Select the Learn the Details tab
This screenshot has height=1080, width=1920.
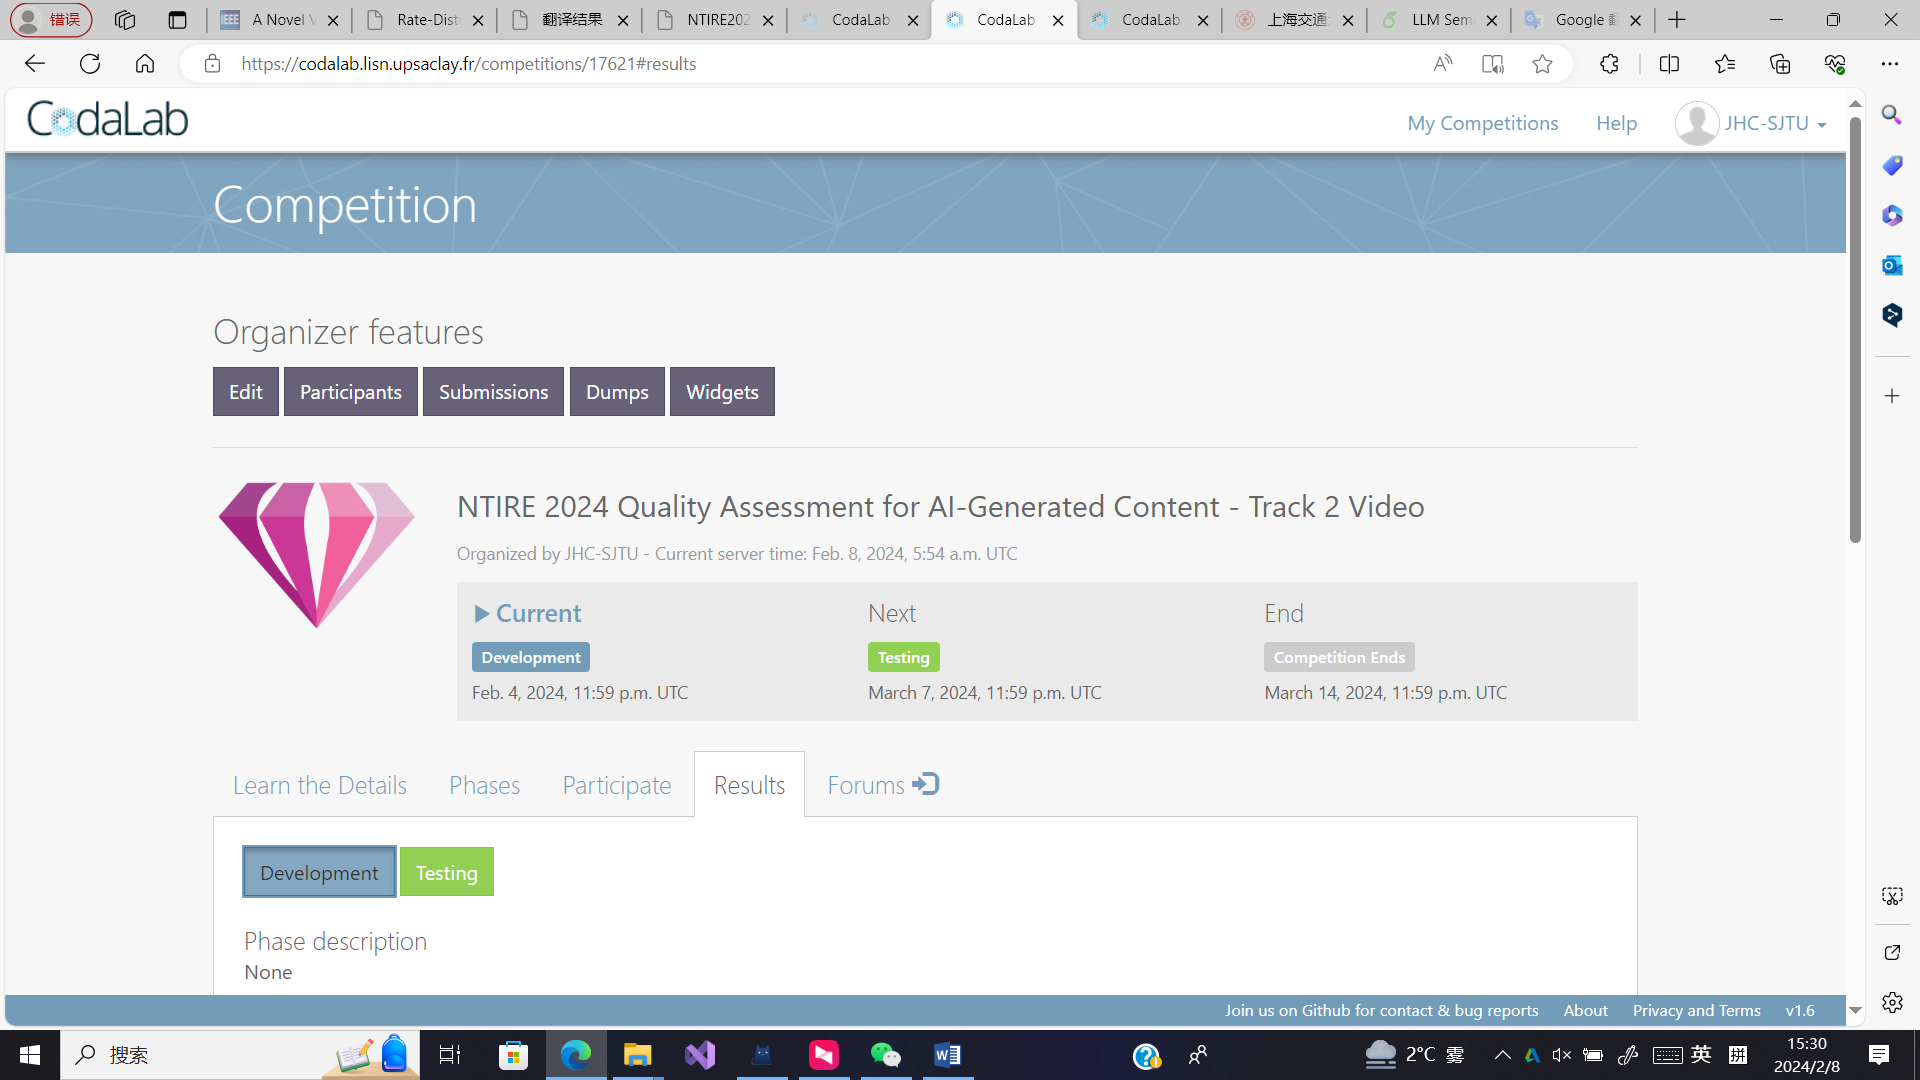point(319,783)
